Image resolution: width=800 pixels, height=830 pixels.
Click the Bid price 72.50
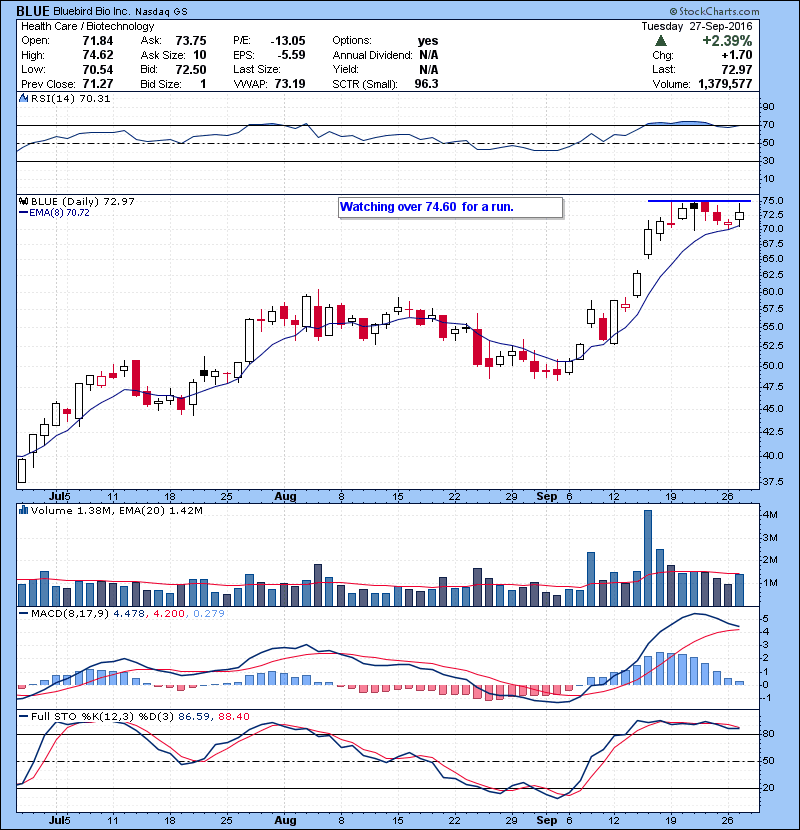pyautogui.click(x=191, y=69)
